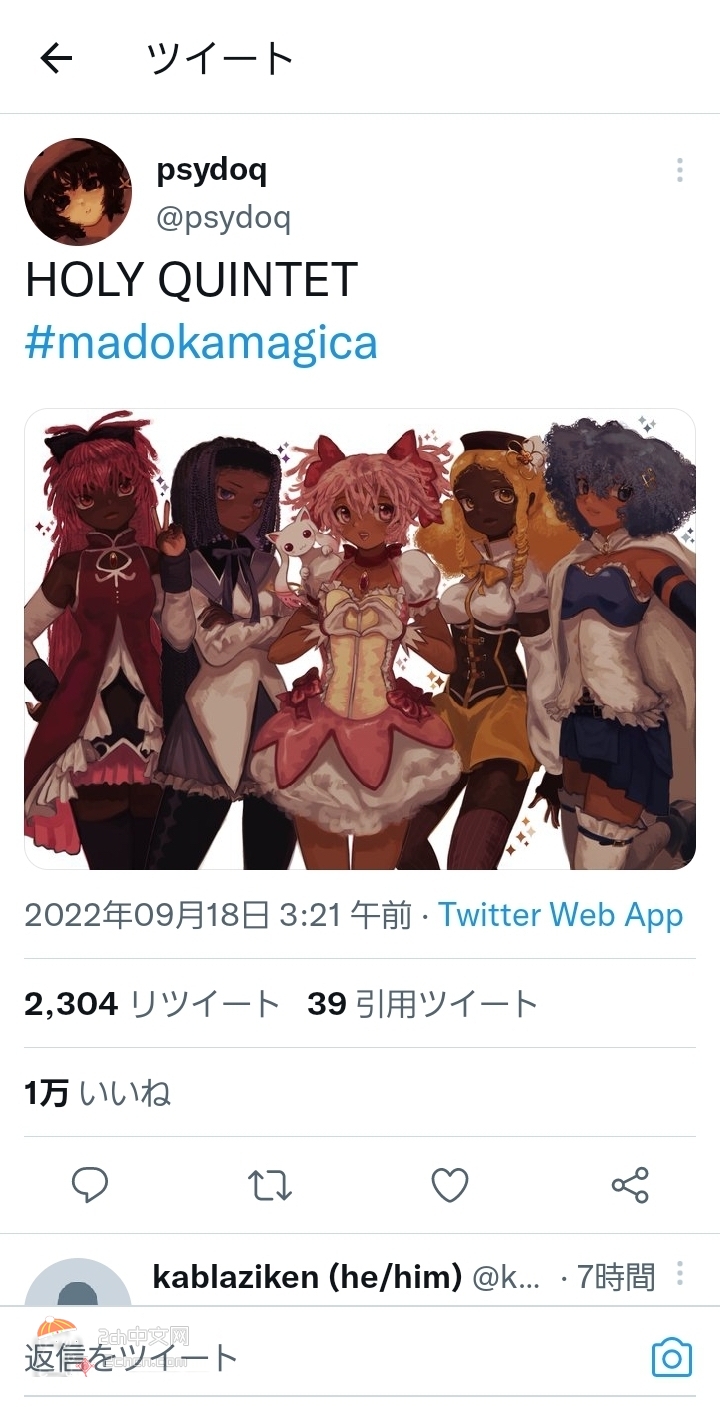Tap the reply tweet input field
Viewport: 720px width, 1407px height.
pos(330,1358)
